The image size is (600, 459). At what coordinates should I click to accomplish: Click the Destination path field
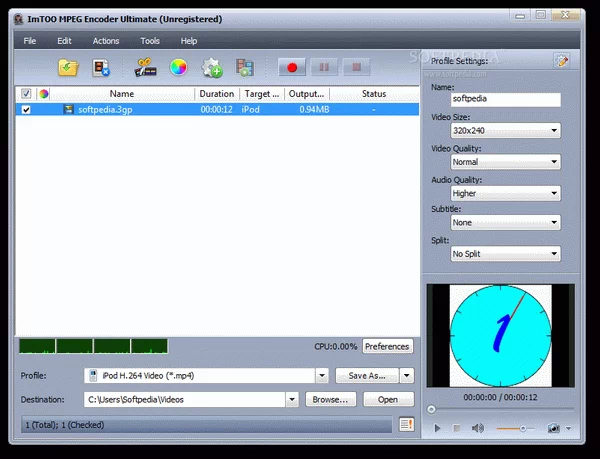[184, 399]
